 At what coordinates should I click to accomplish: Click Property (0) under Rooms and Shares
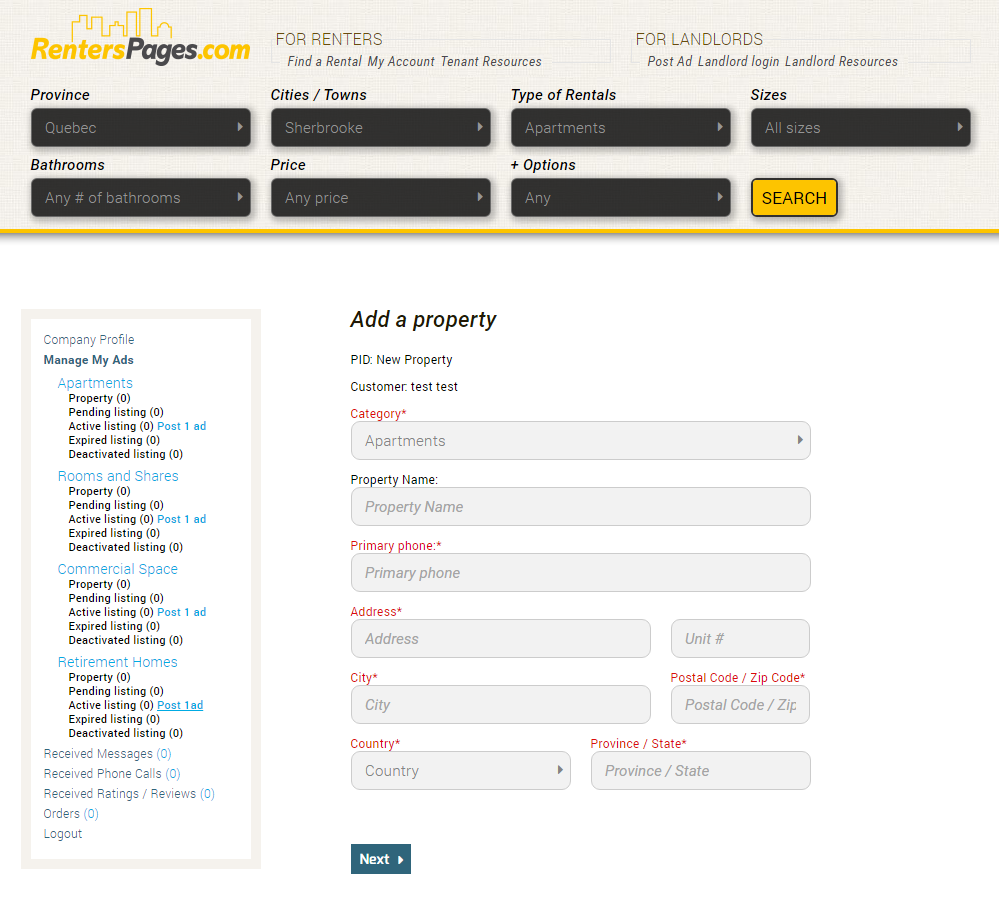[x=99, y=491]
